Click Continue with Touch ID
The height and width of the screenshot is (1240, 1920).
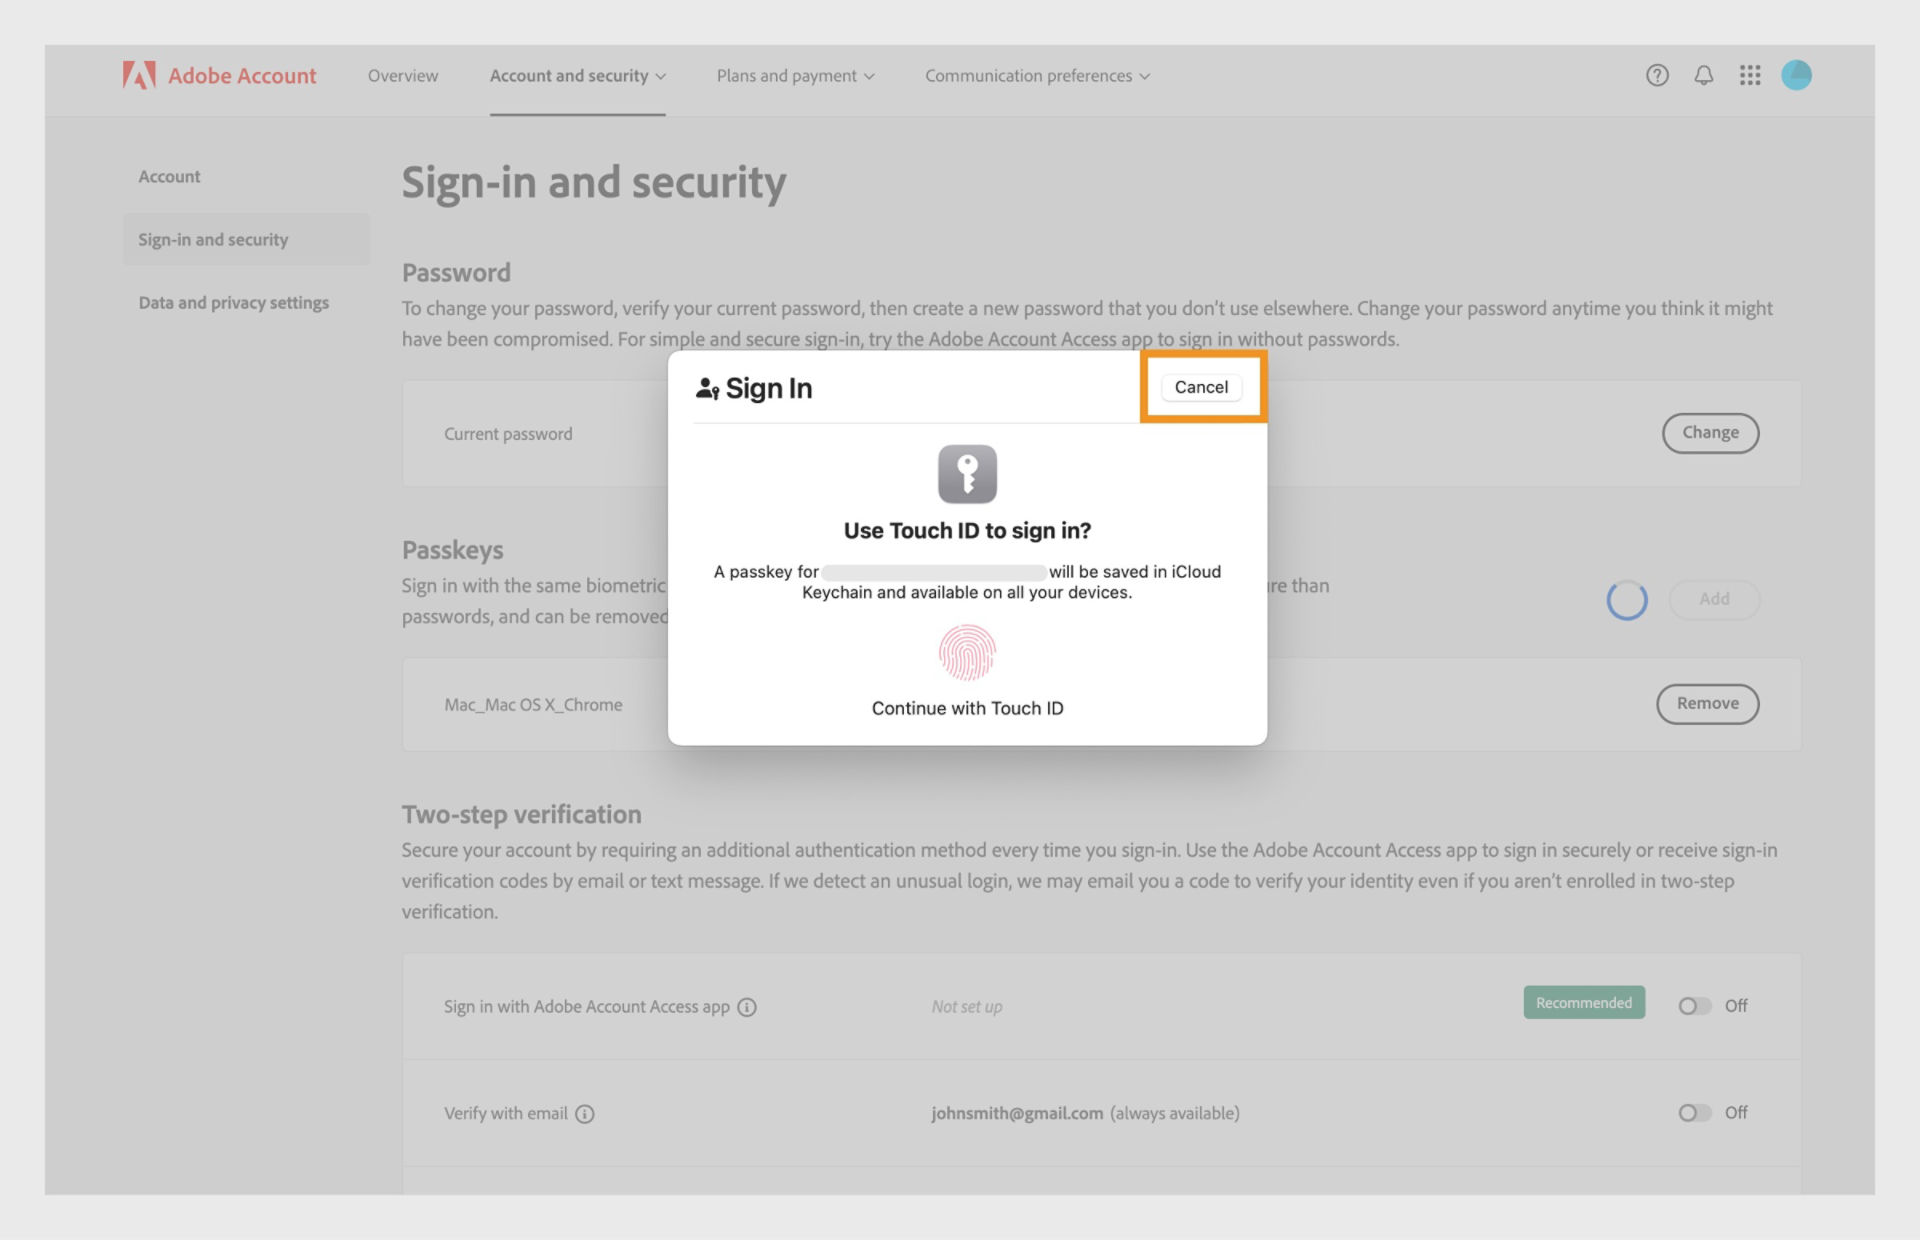coord(966,708)
